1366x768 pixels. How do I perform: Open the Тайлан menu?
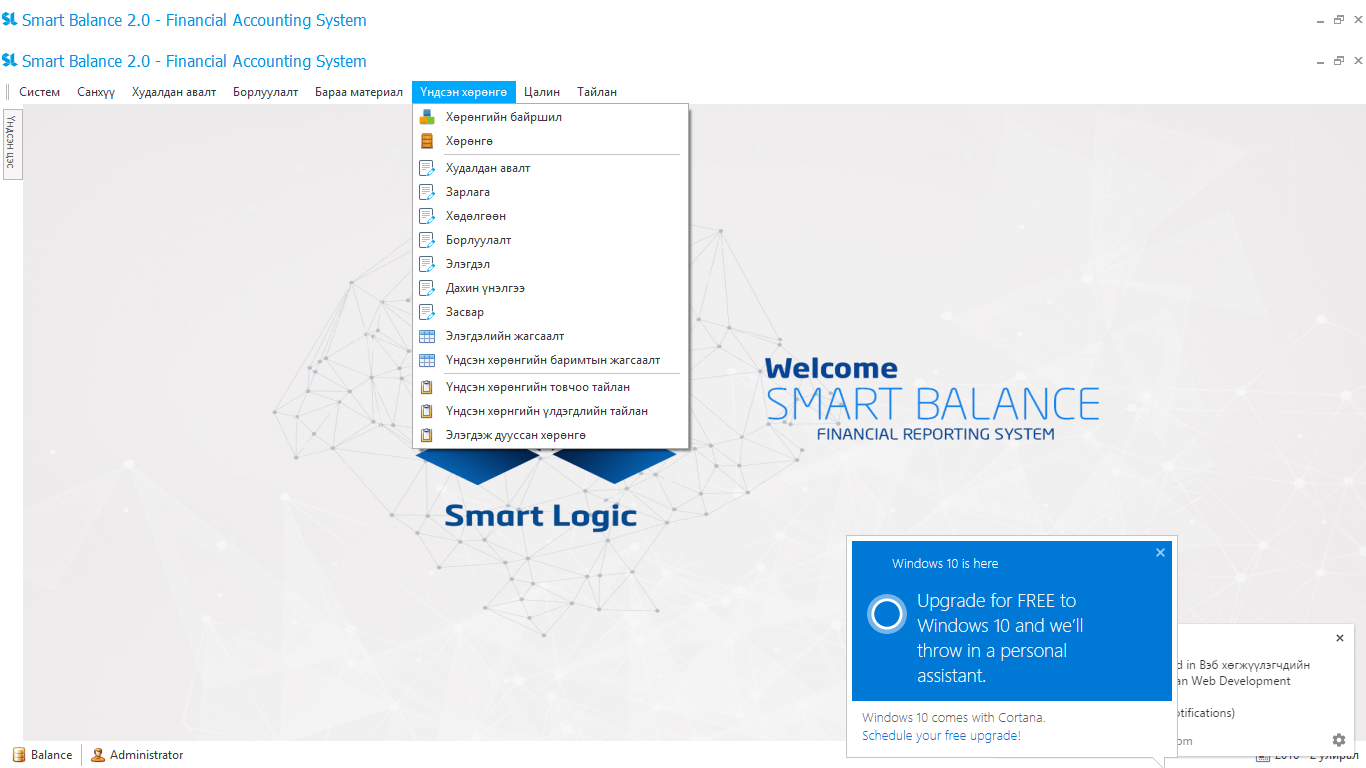(x=597, y=92)
